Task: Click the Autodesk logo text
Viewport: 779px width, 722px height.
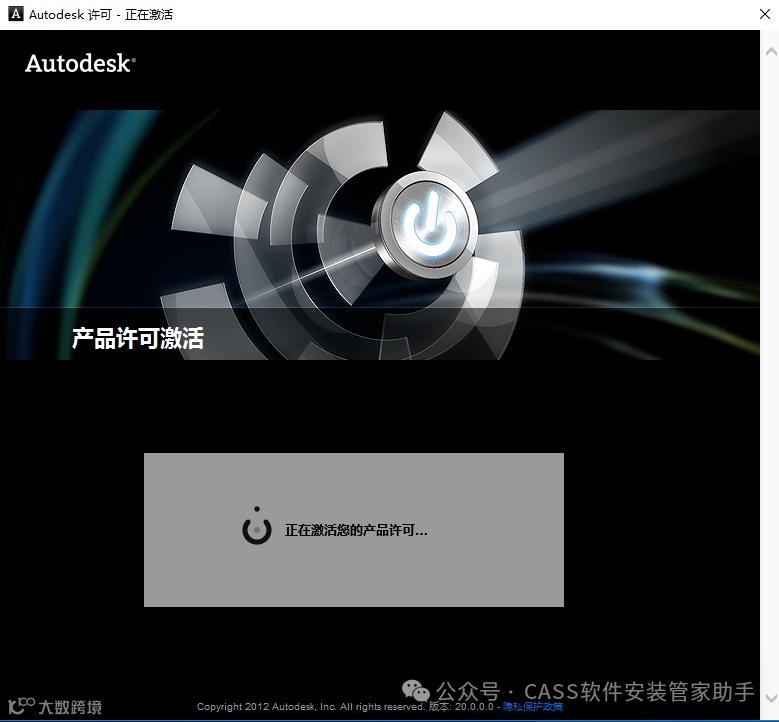Action: [80, 64]
